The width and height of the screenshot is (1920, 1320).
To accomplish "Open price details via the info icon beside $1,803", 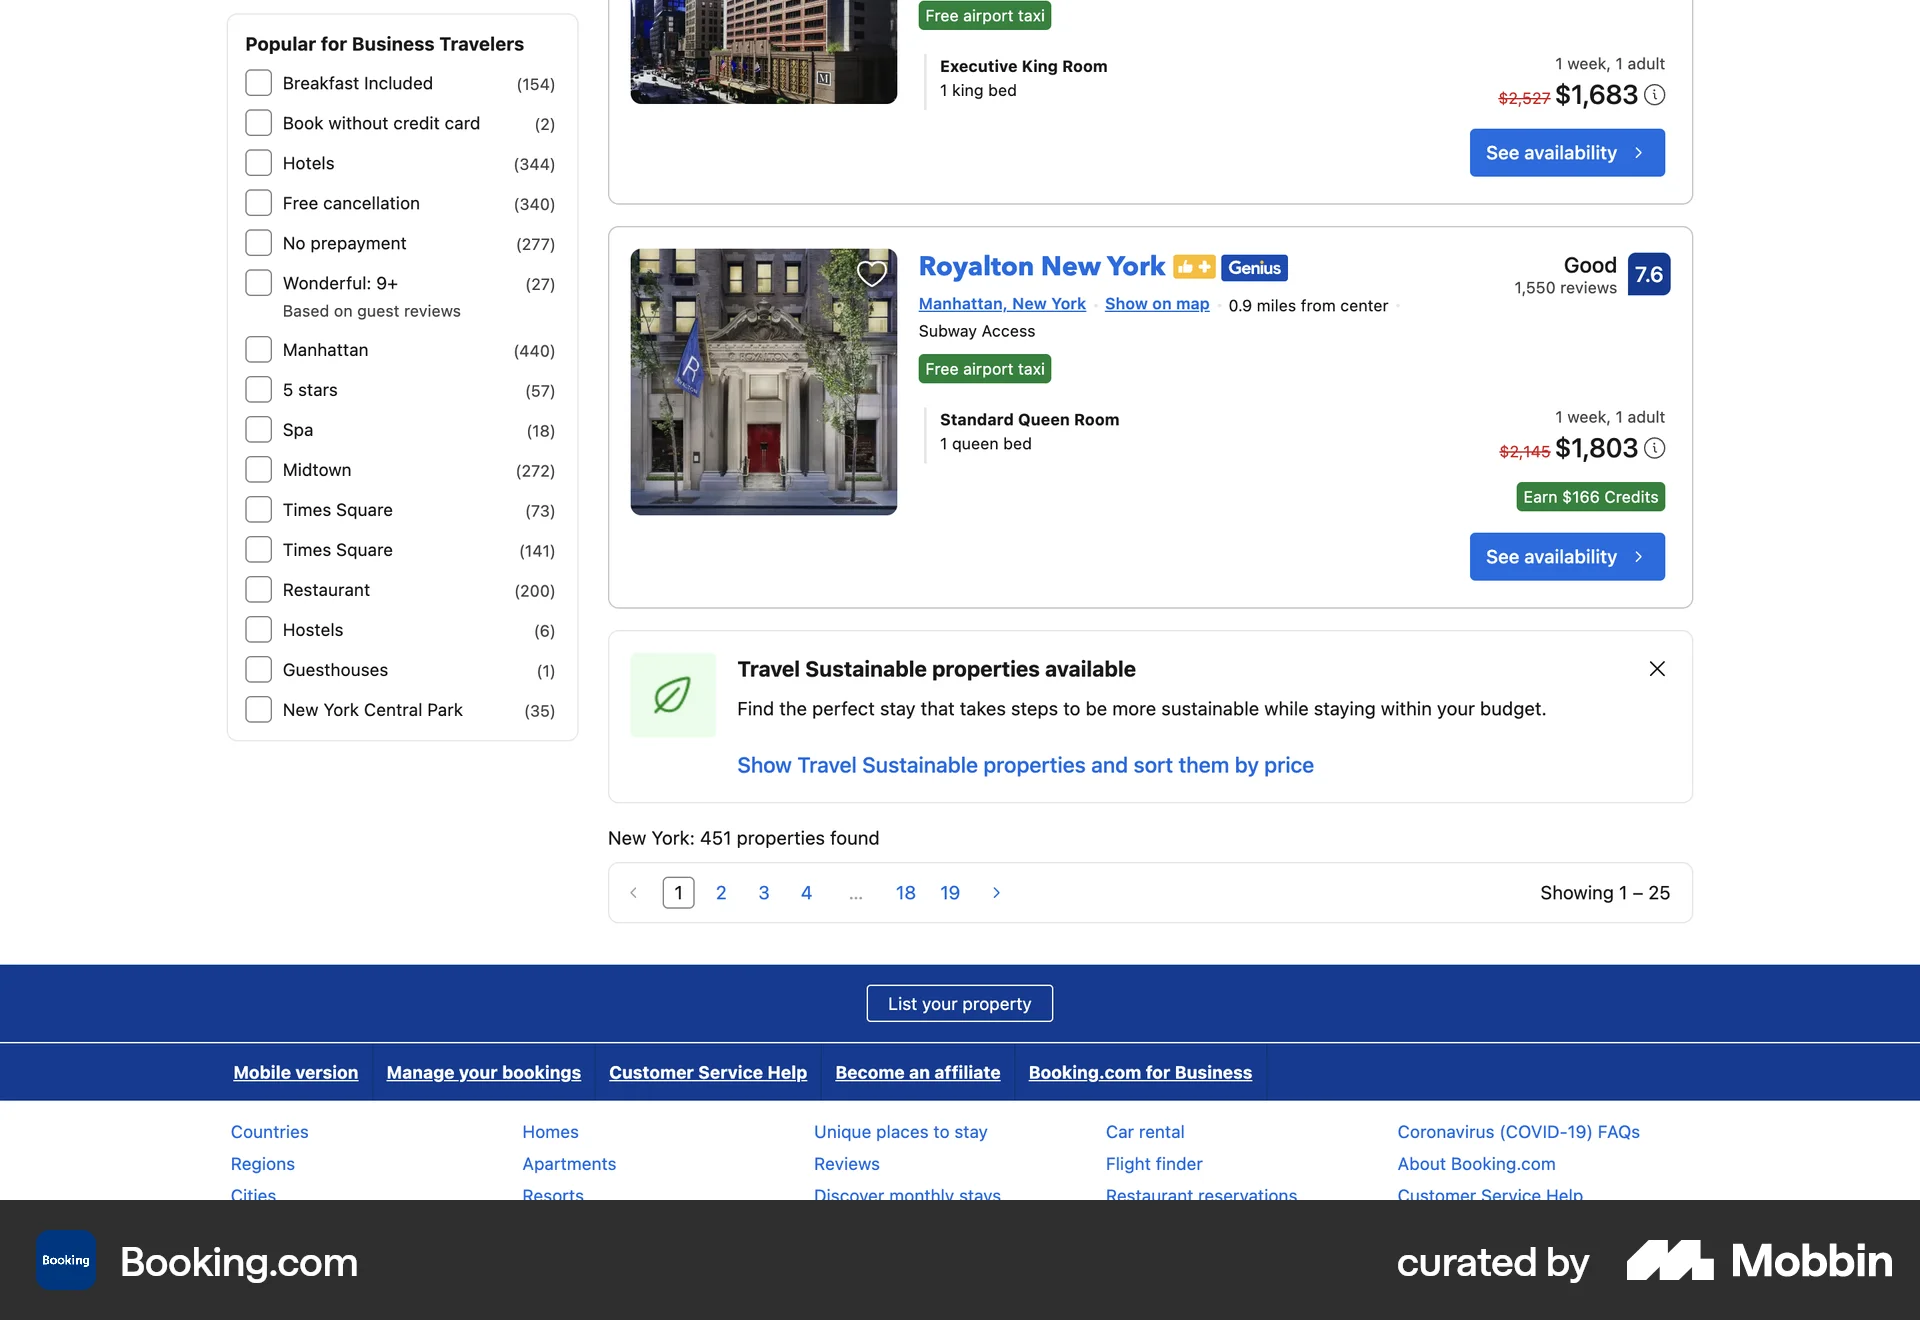I will click(1656, 449).
